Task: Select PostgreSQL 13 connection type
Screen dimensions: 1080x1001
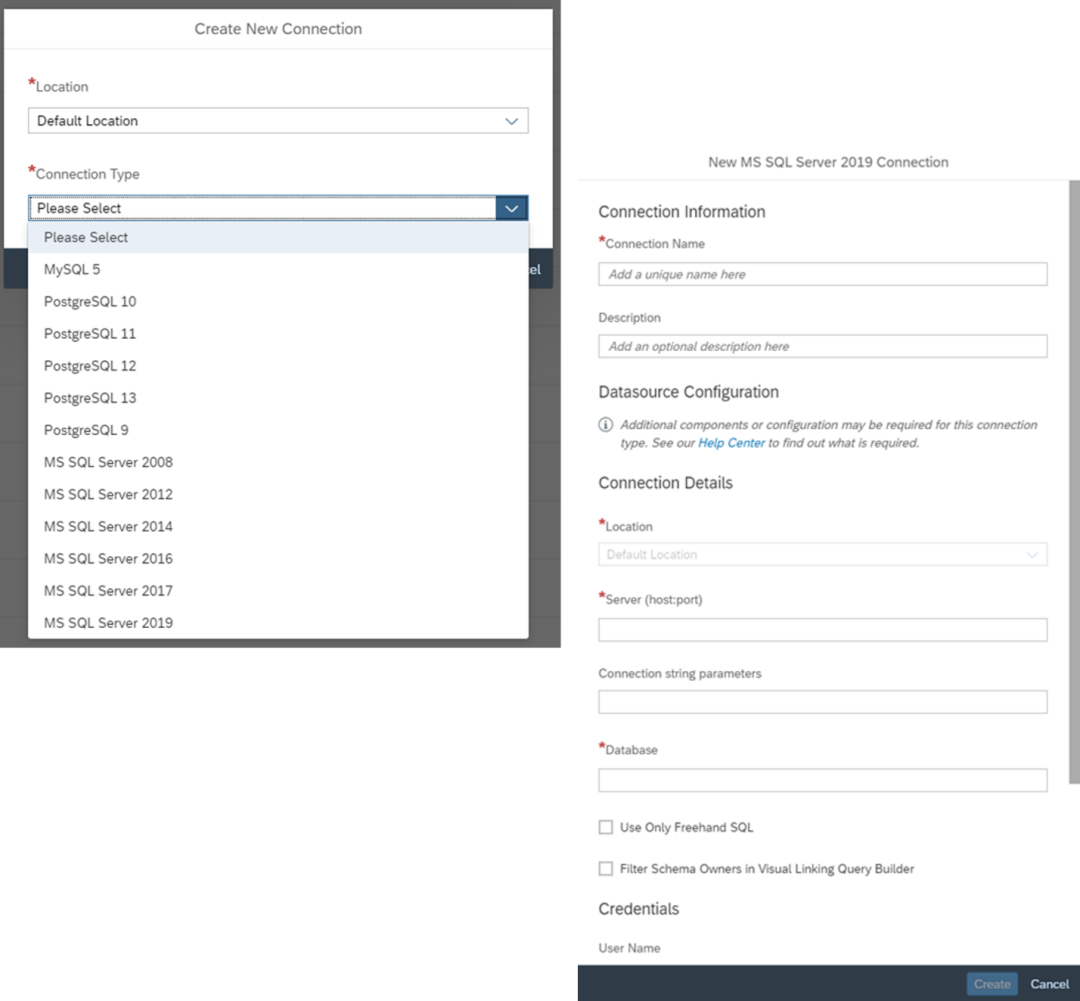Action: 278,398
